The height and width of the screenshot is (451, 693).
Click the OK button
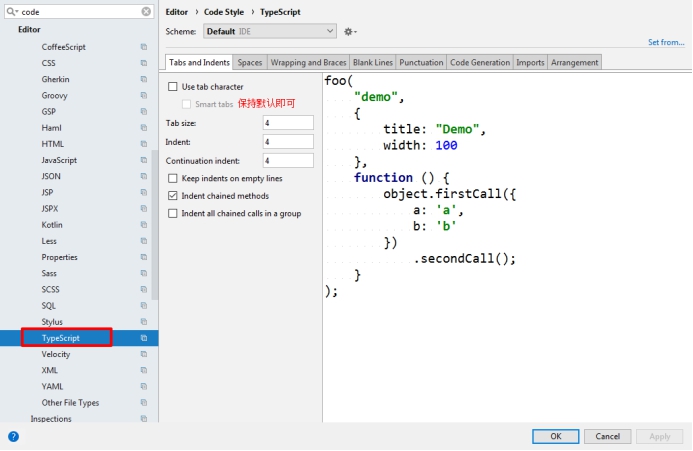(556, 436)
